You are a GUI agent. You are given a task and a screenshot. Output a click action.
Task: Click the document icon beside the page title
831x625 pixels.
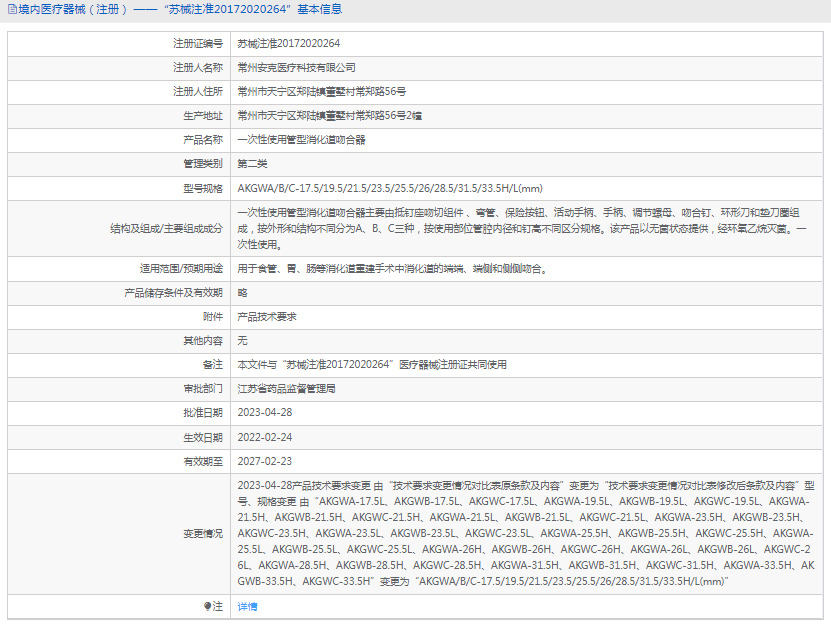(x=12, y=10)
